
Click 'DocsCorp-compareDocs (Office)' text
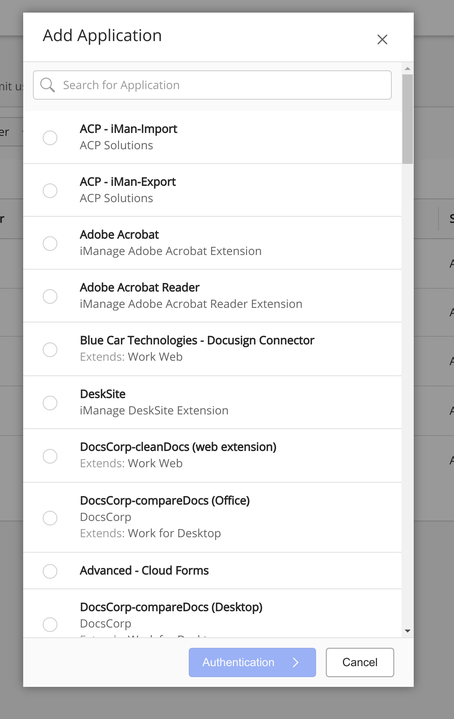click(x=165, y=500)
